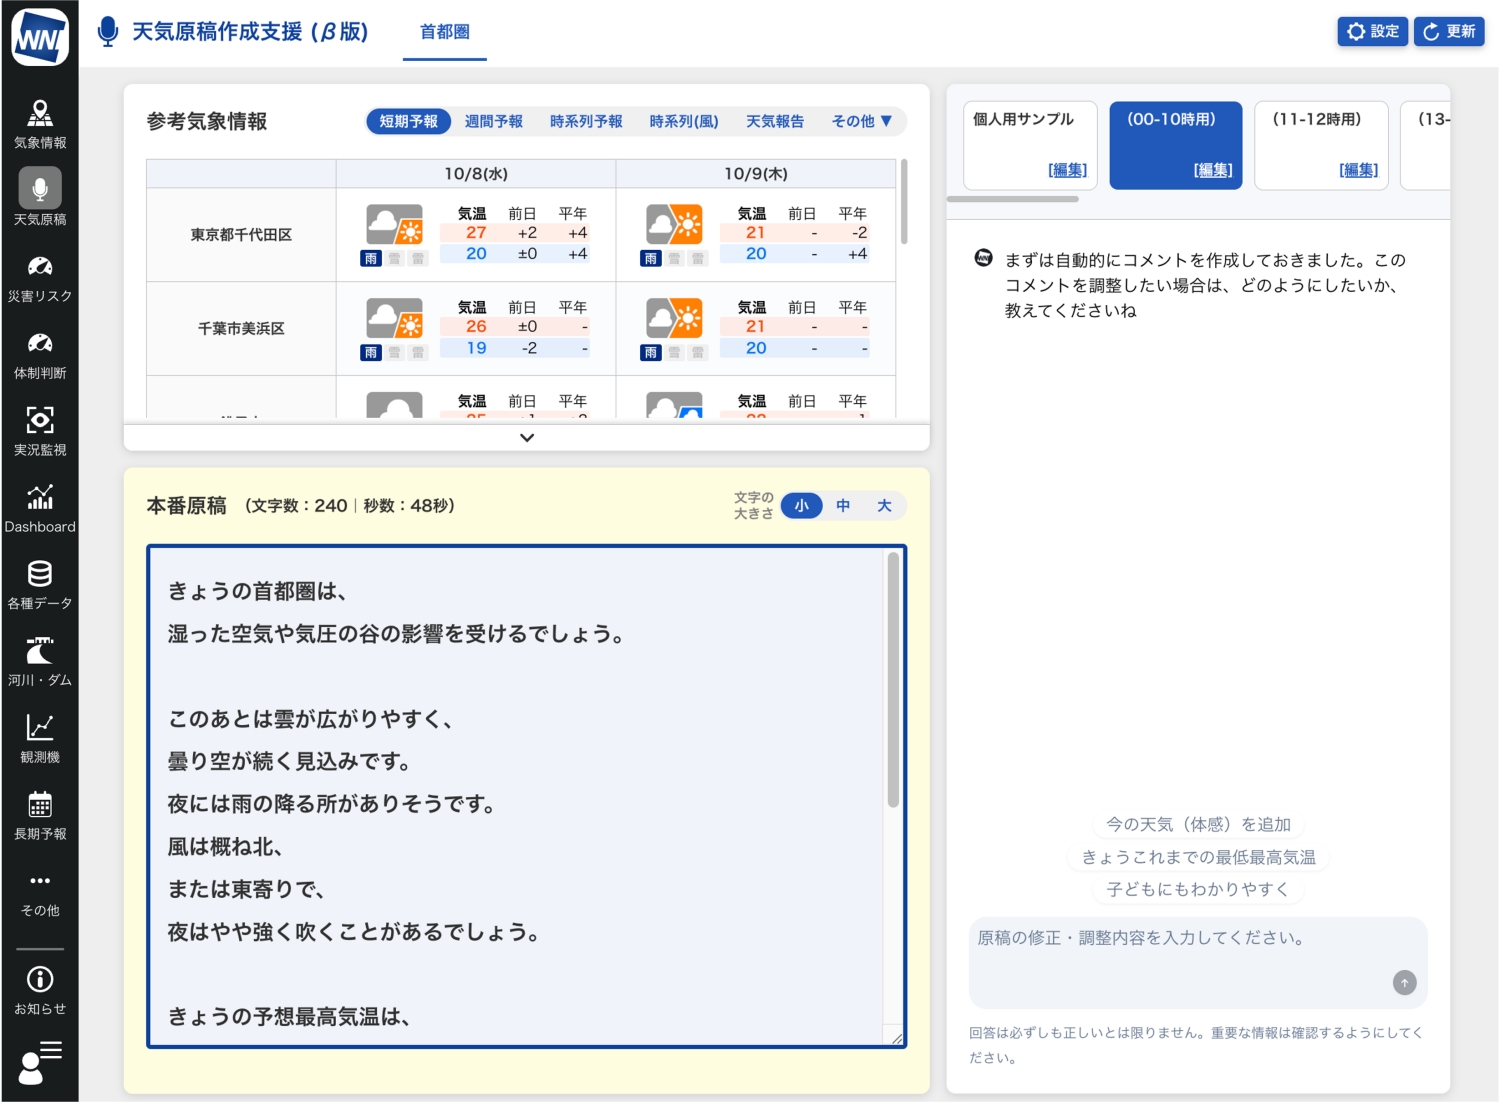Click the 子どもにもわかりやすく suggestion
This screenshot has width=1500, height=1102.
click(x=1197, y=889)
